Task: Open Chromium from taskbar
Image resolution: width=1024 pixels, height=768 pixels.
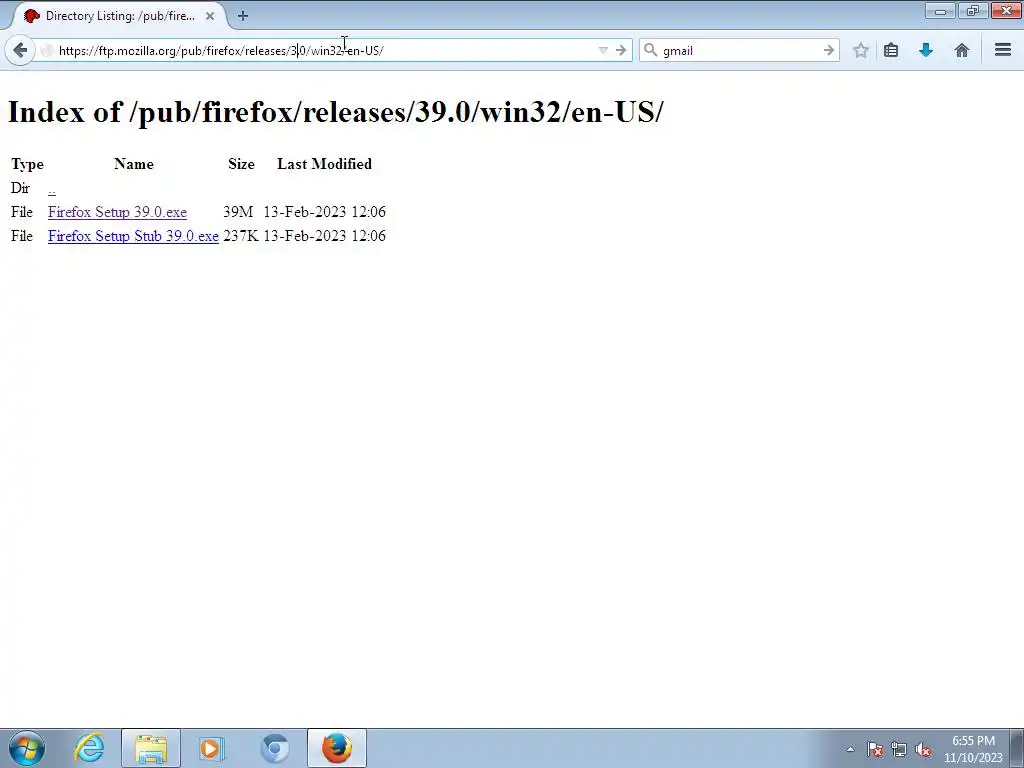Action: tap(274, 748)
